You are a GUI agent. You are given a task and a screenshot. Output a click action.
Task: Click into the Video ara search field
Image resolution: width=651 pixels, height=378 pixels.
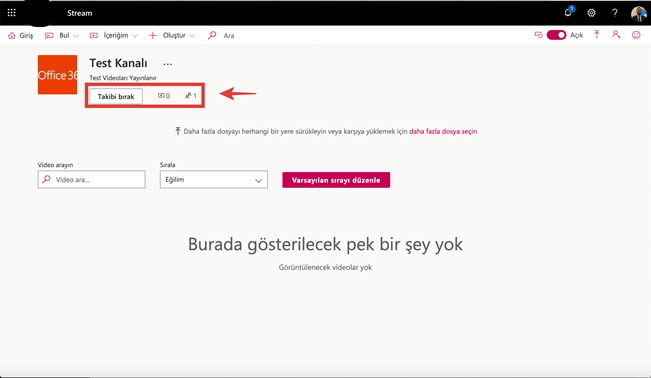91,179
